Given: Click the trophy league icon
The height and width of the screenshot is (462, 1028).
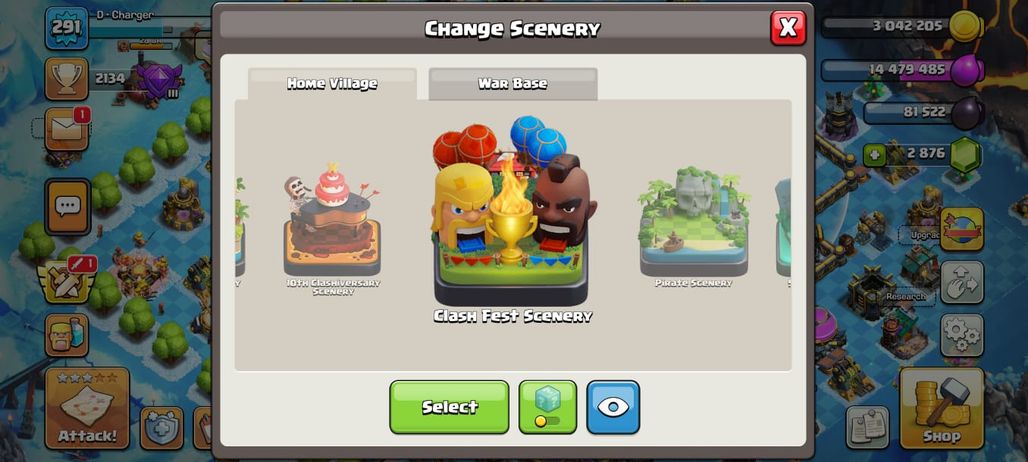Looking at the screenshot, I should coord(66,79).
